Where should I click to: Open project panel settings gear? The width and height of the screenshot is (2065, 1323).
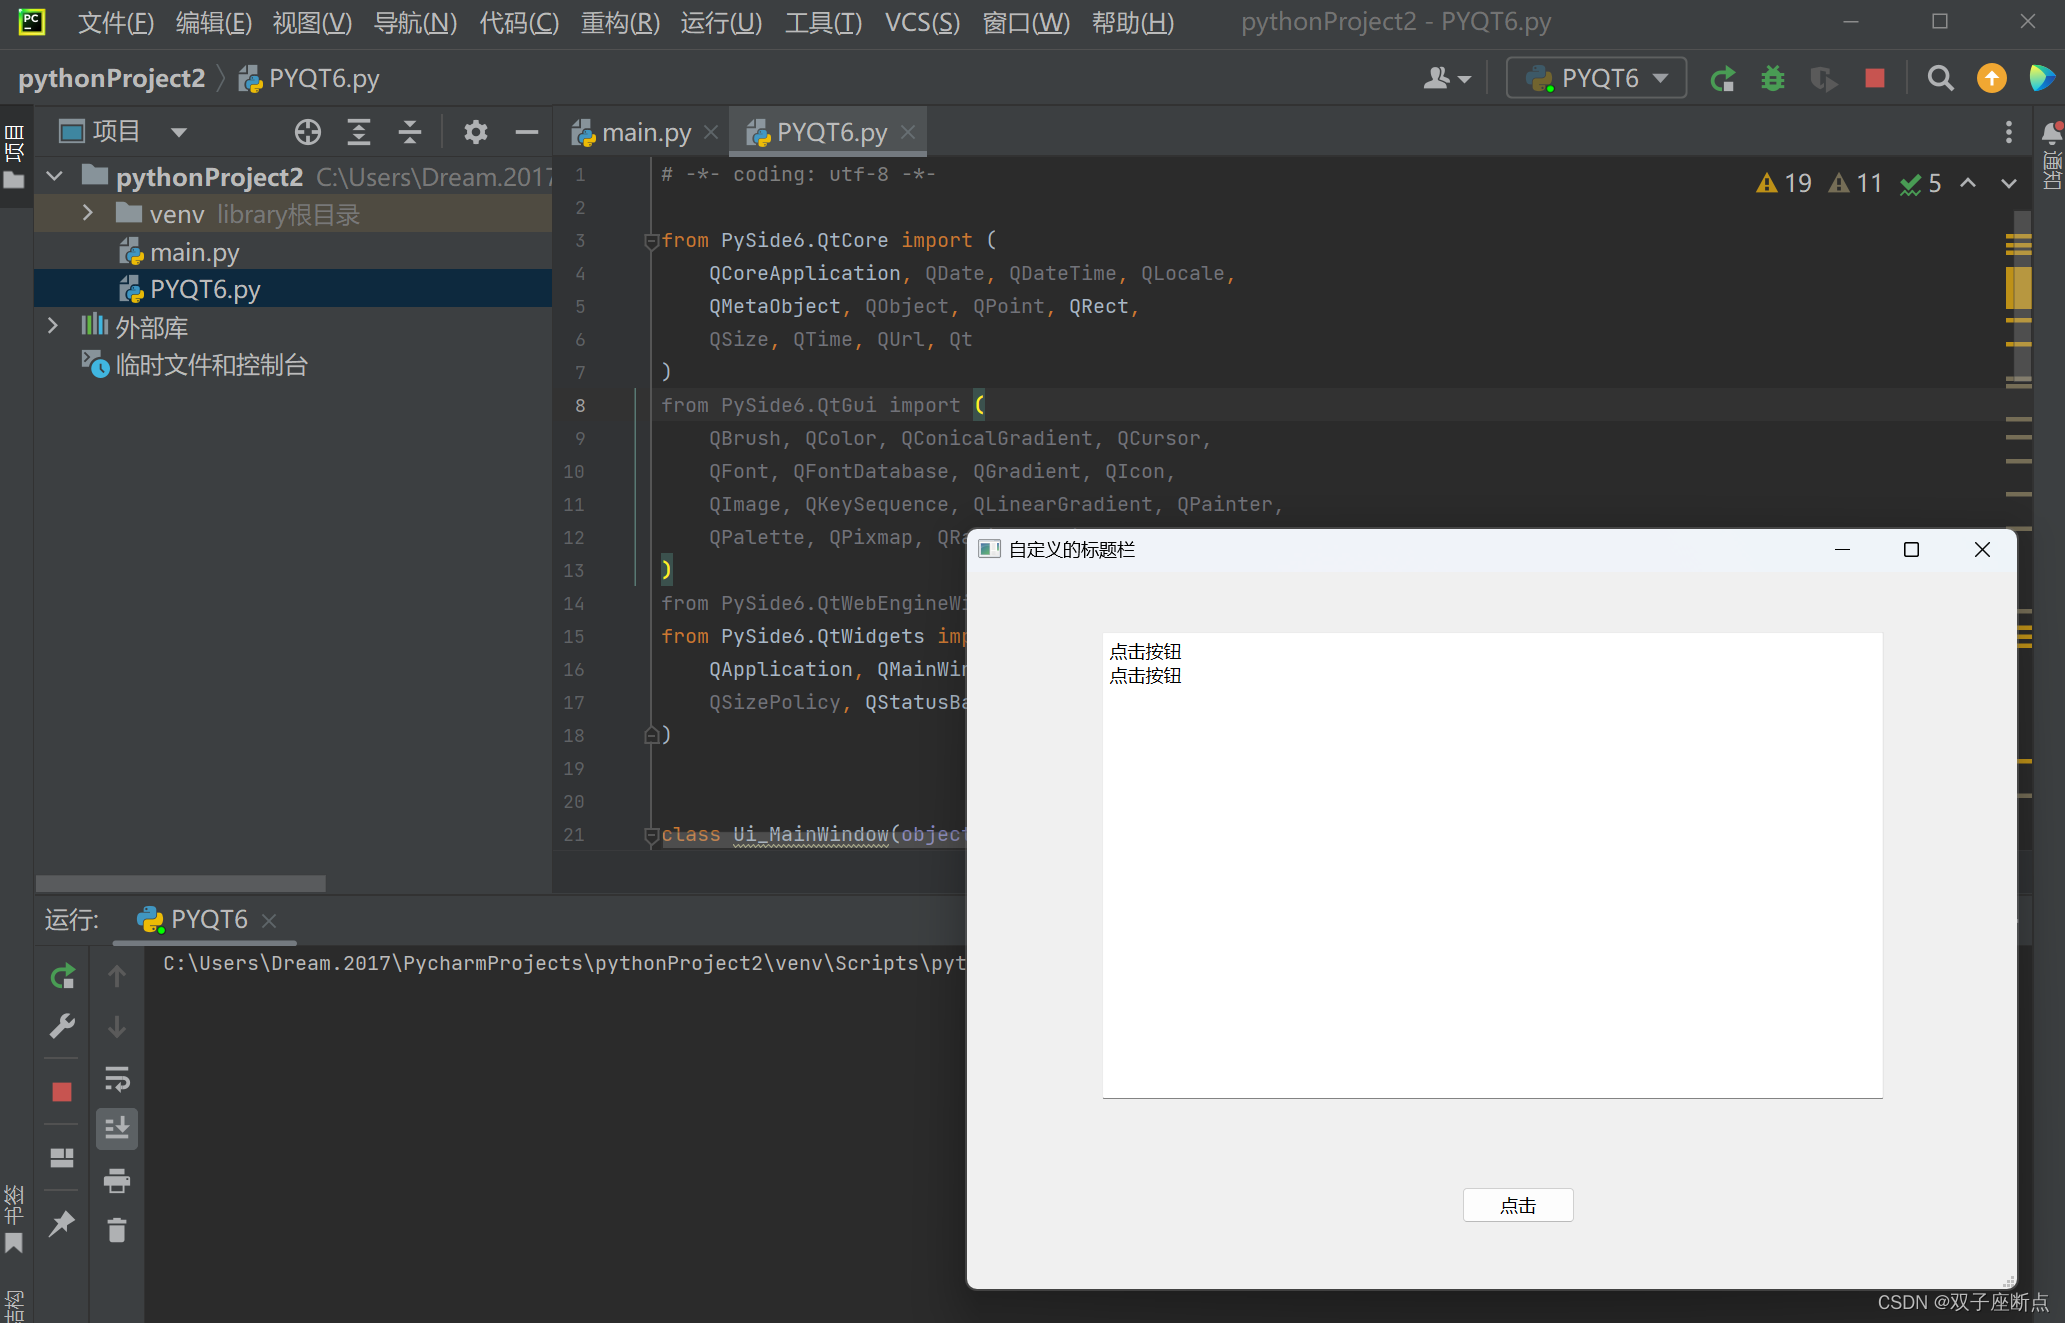coord(475,132)
